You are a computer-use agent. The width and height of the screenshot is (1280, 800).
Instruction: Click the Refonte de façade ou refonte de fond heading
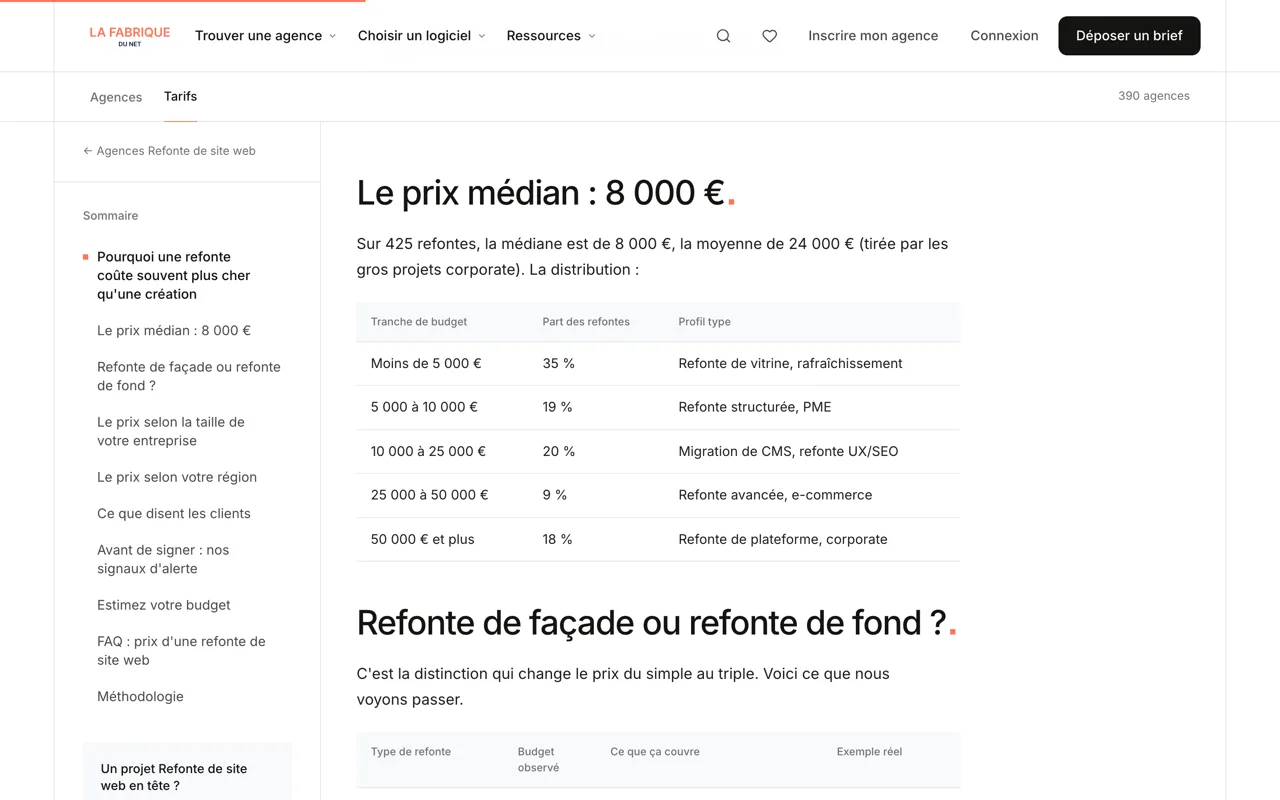click(x=657, y=622)
